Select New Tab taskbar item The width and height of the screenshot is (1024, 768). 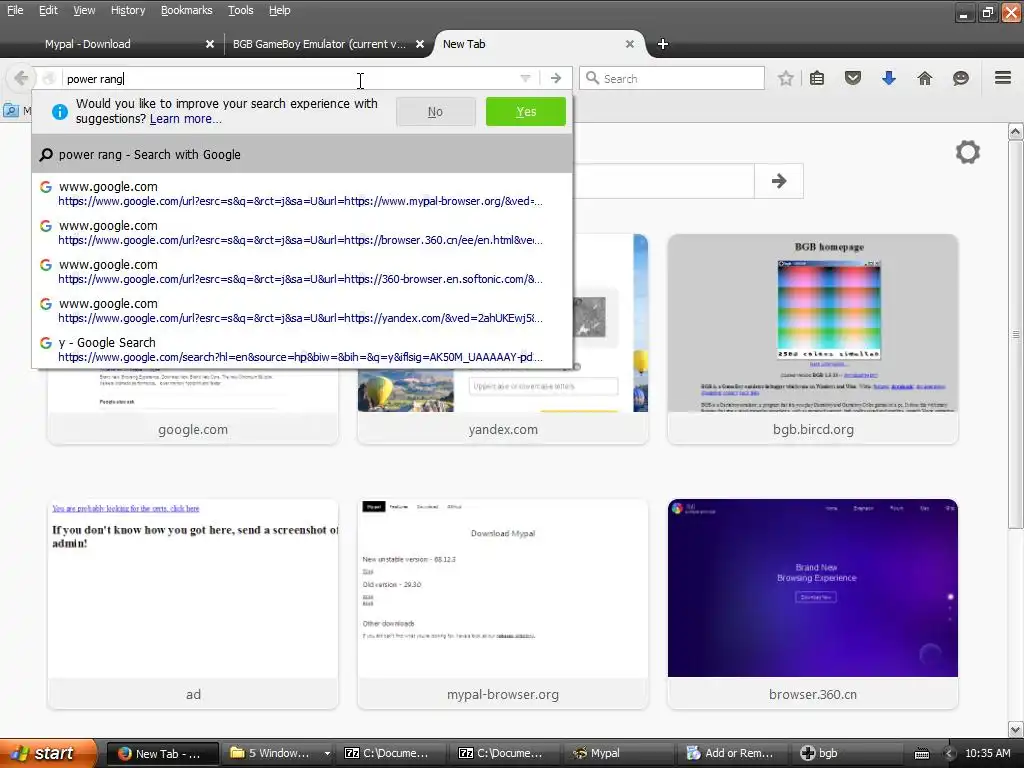pyautogui.click(x=163, y=754)
